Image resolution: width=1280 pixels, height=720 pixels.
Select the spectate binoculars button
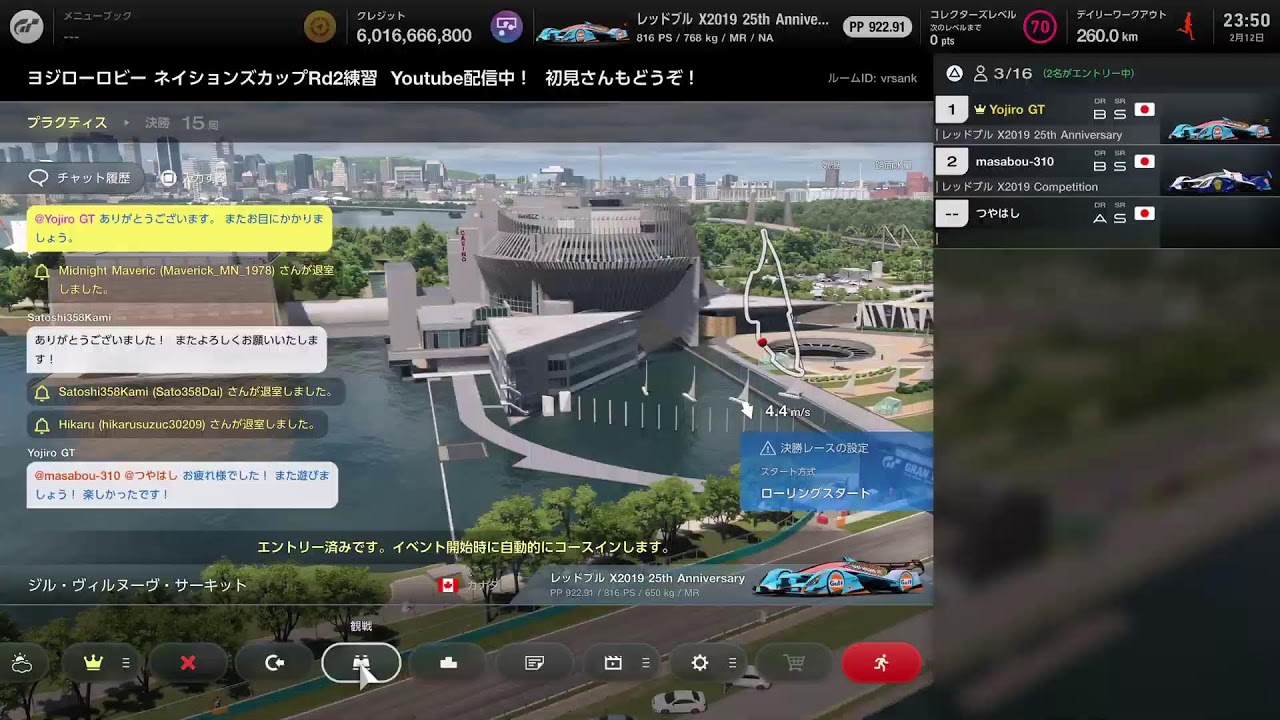[361, 663]
